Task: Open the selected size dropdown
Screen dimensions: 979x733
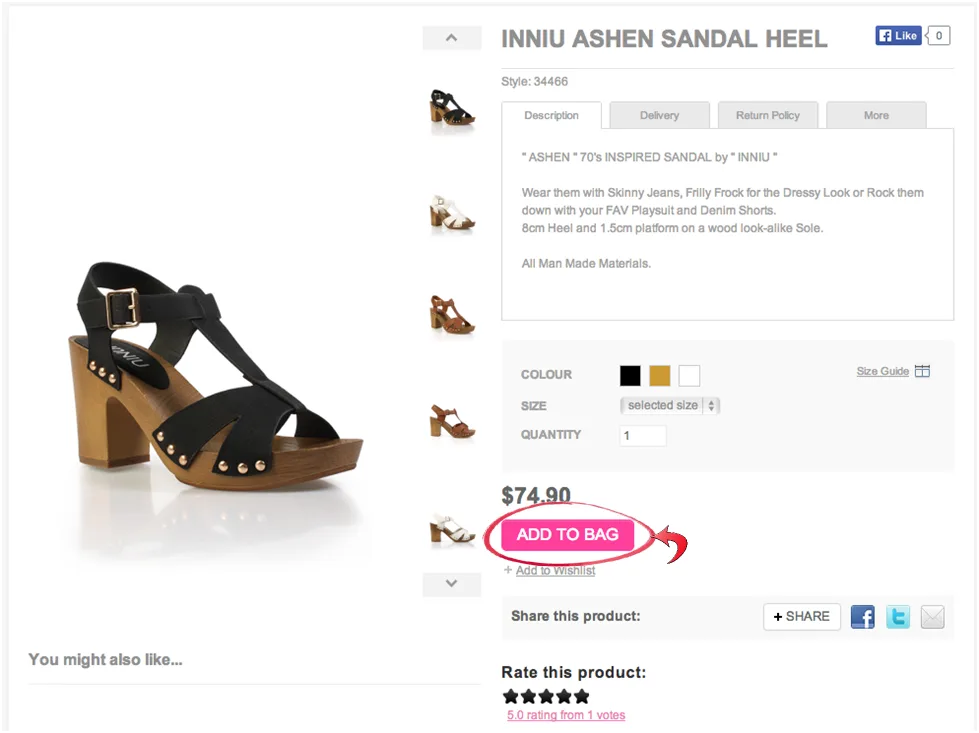Action: 670,406
